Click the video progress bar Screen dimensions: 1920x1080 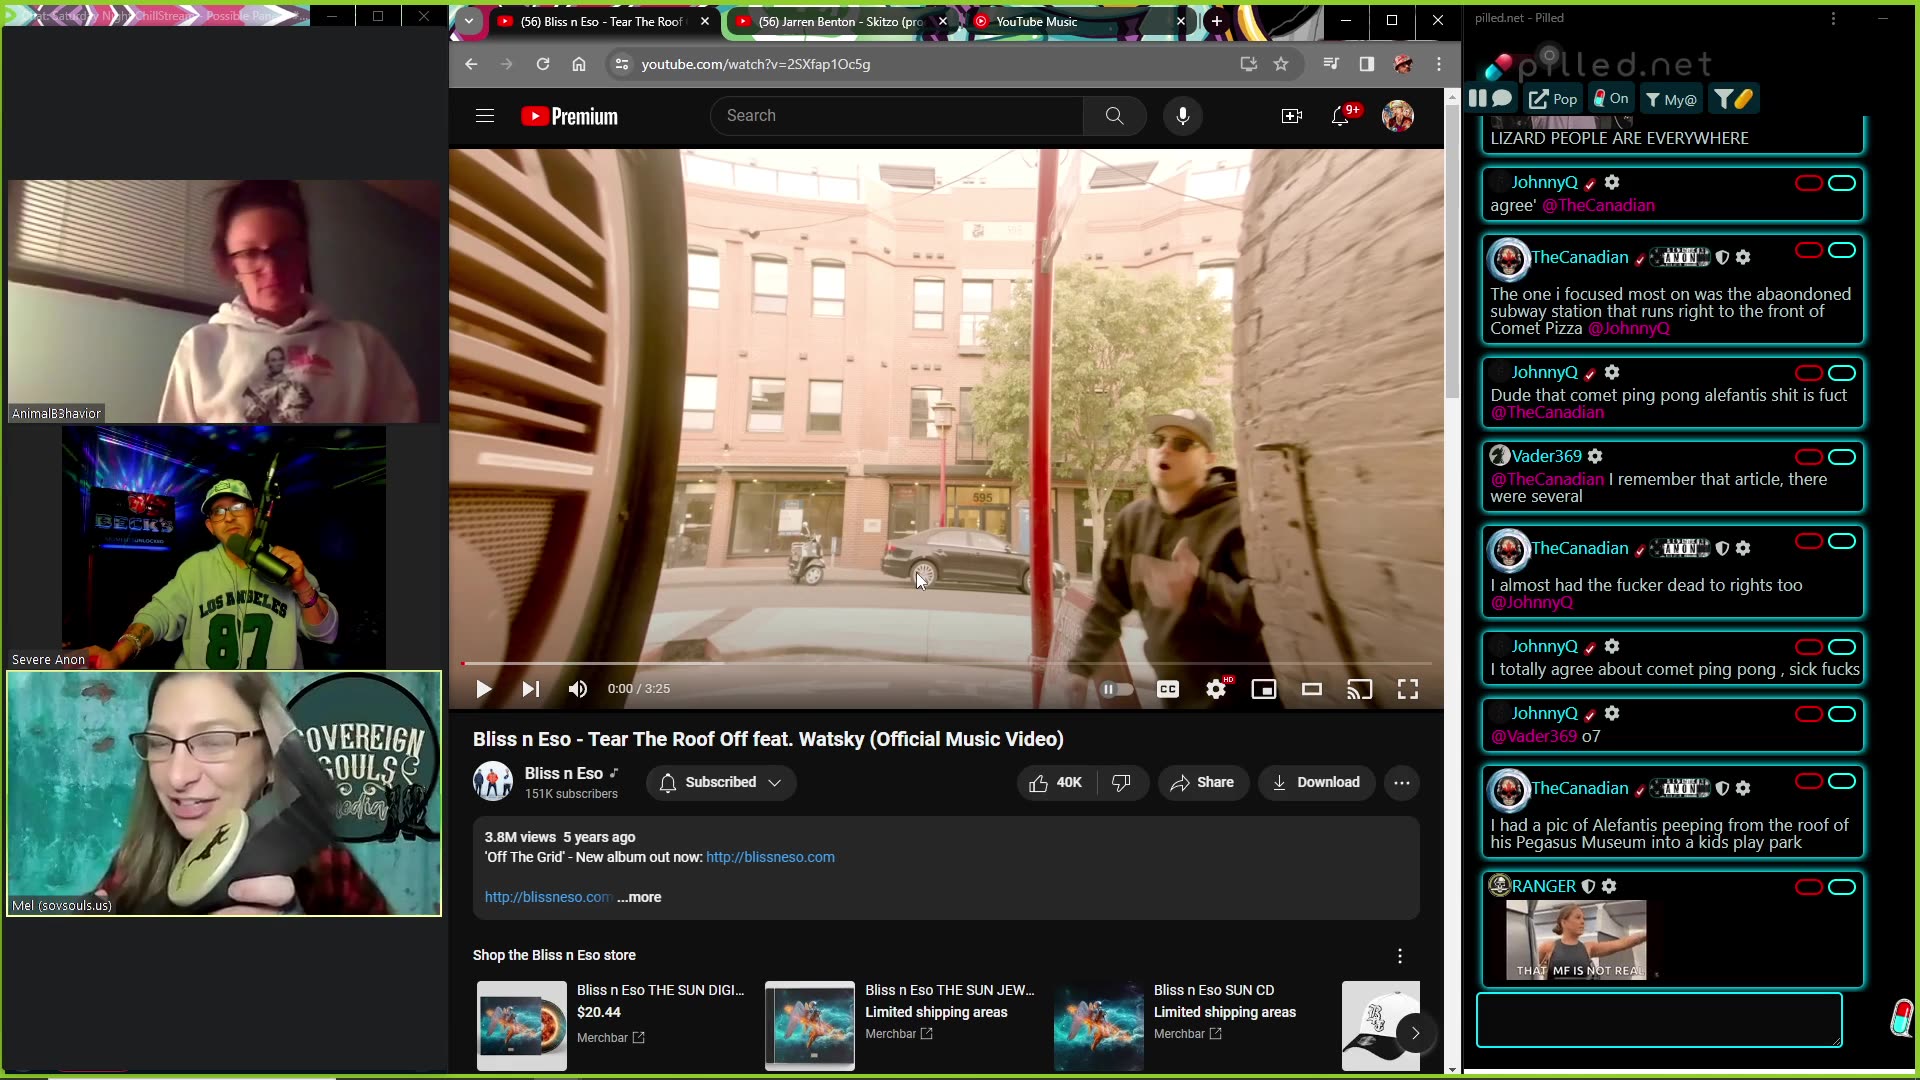click(945, 663)
